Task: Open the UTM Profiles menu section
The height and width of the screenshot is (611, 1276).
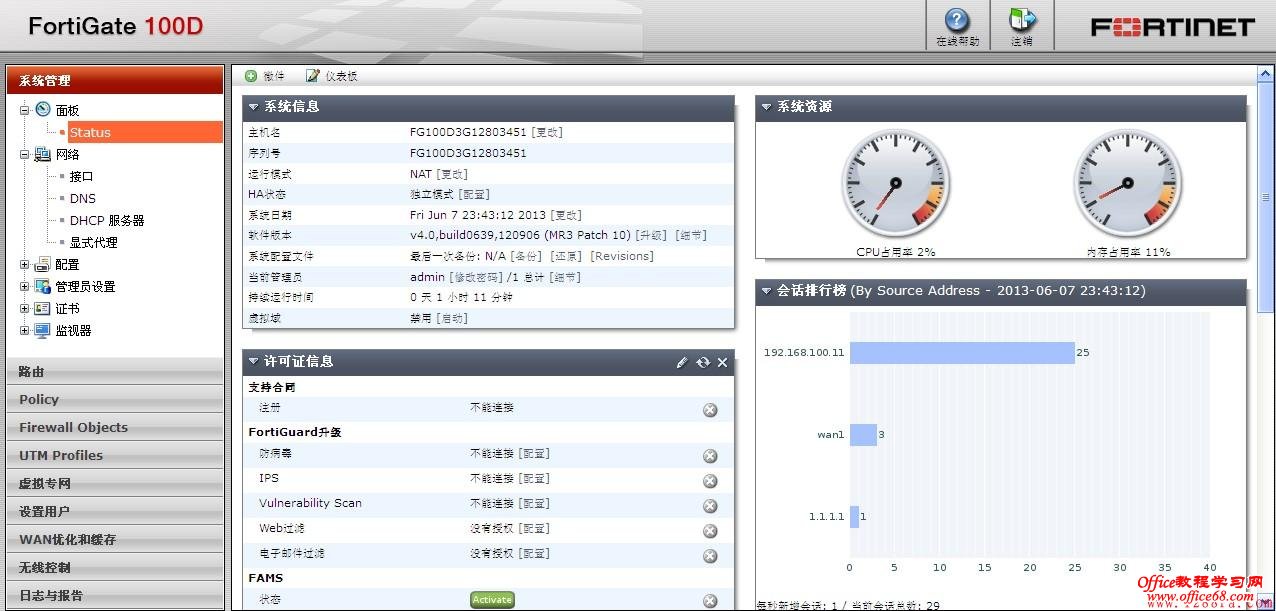Action: (x=115, y=455)
